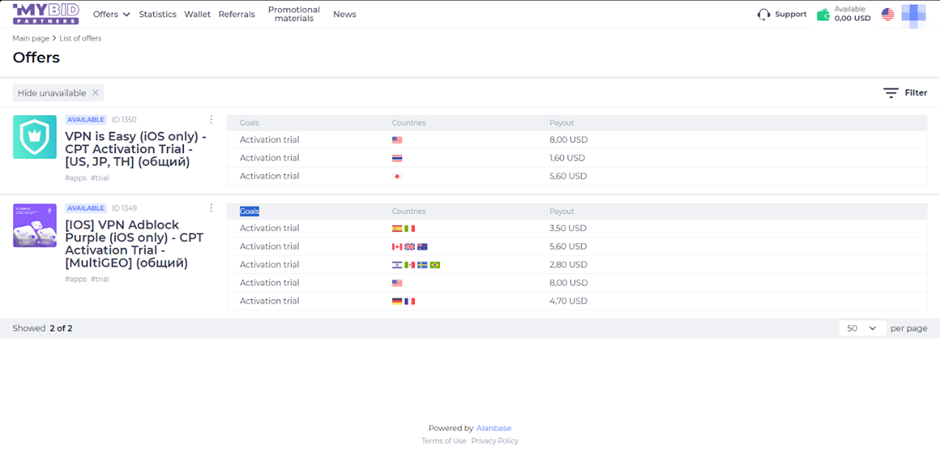Click the 2,80 USD payout
Image resolution: width=940 pixels, height=449 pixels.
tap(568, 264)
